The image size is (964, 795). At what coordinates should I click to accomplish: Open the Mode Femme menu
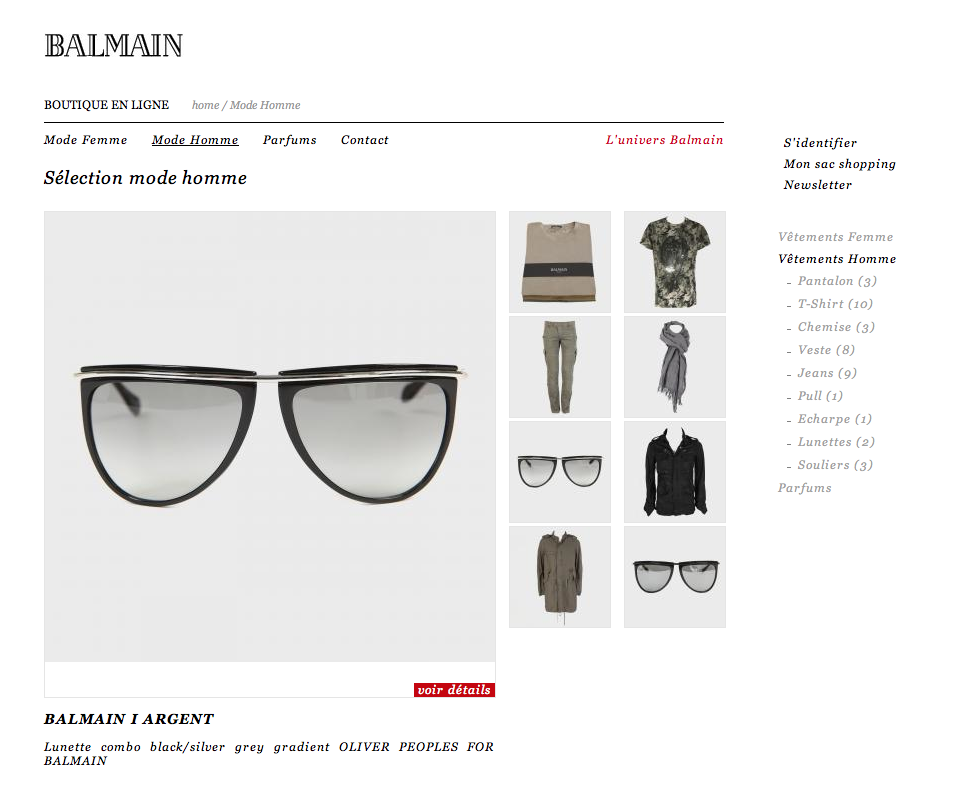(85, 140)
